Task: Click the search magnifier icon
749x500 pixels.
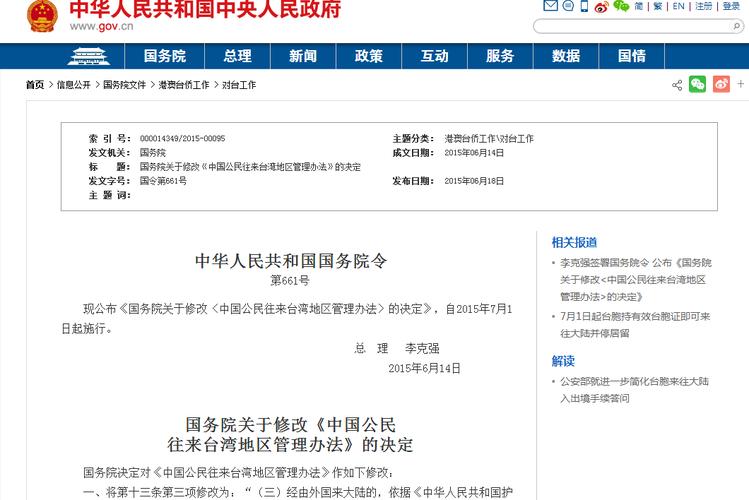Action: tap(736, 26)
